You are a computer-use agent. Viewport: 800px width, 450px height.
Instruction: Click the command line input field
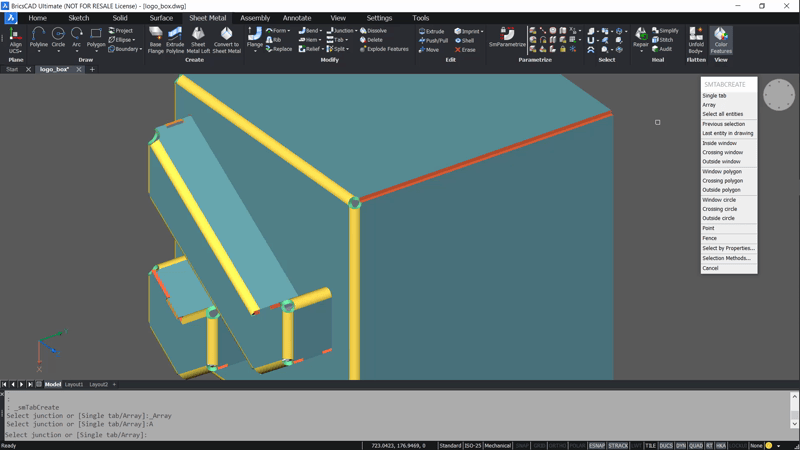[398, 435]
